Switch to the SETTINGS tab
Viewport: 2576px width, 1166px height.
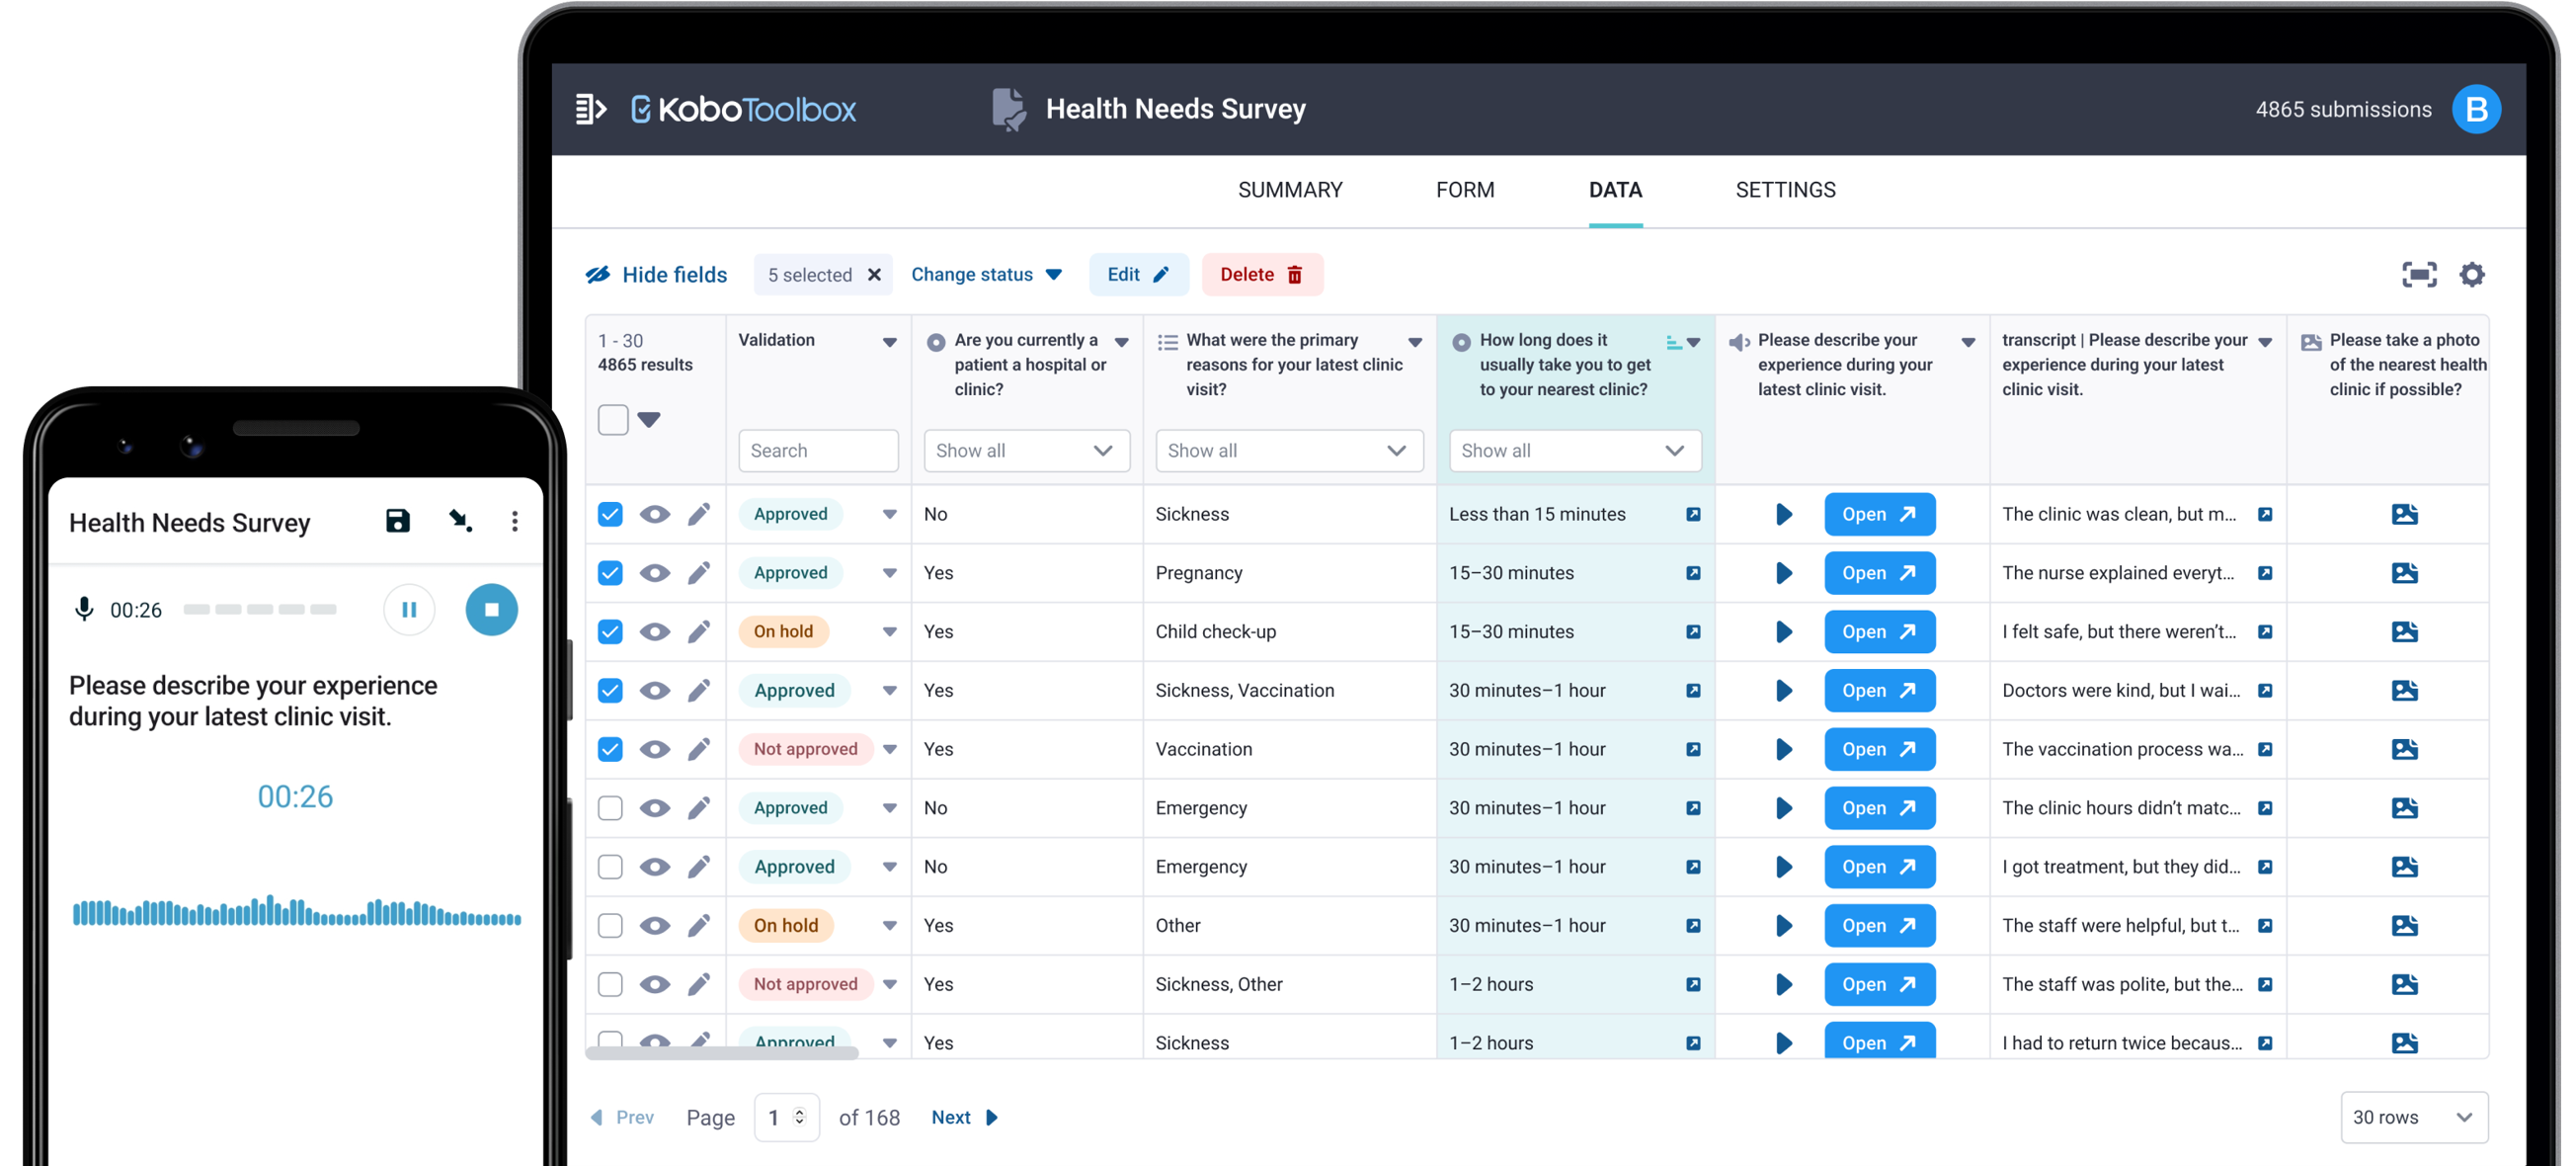coord(1785,190)
